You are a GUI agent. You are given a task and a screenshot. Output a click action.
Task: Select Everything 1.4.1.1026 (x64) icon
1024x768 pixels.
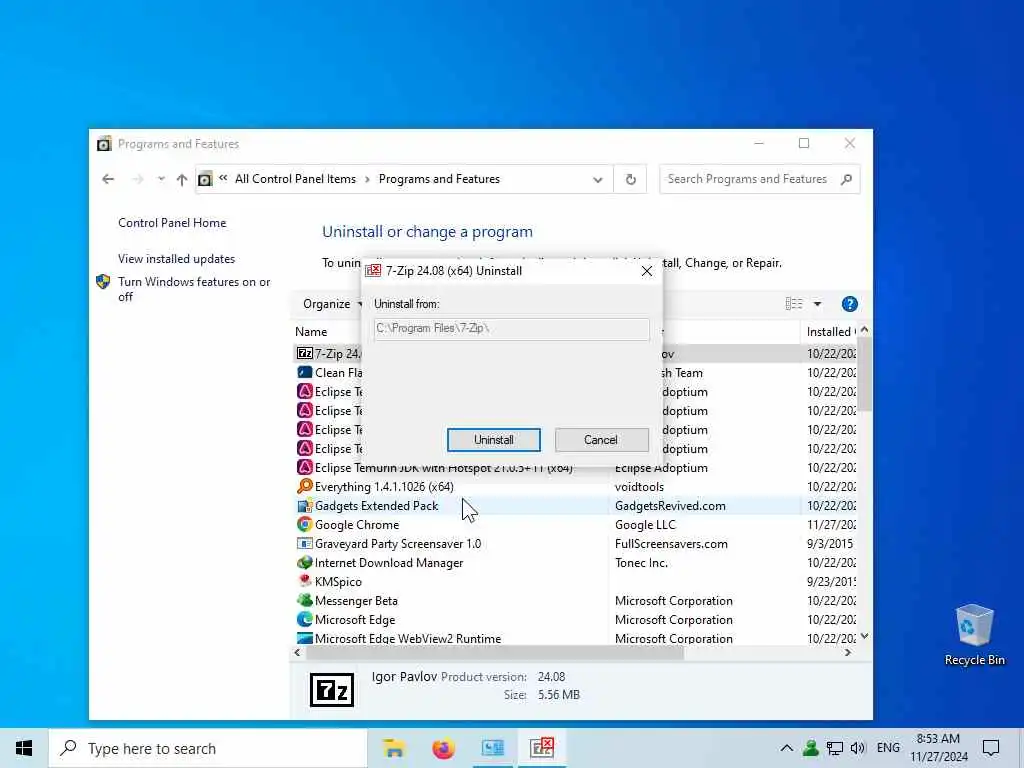[304, 487]
